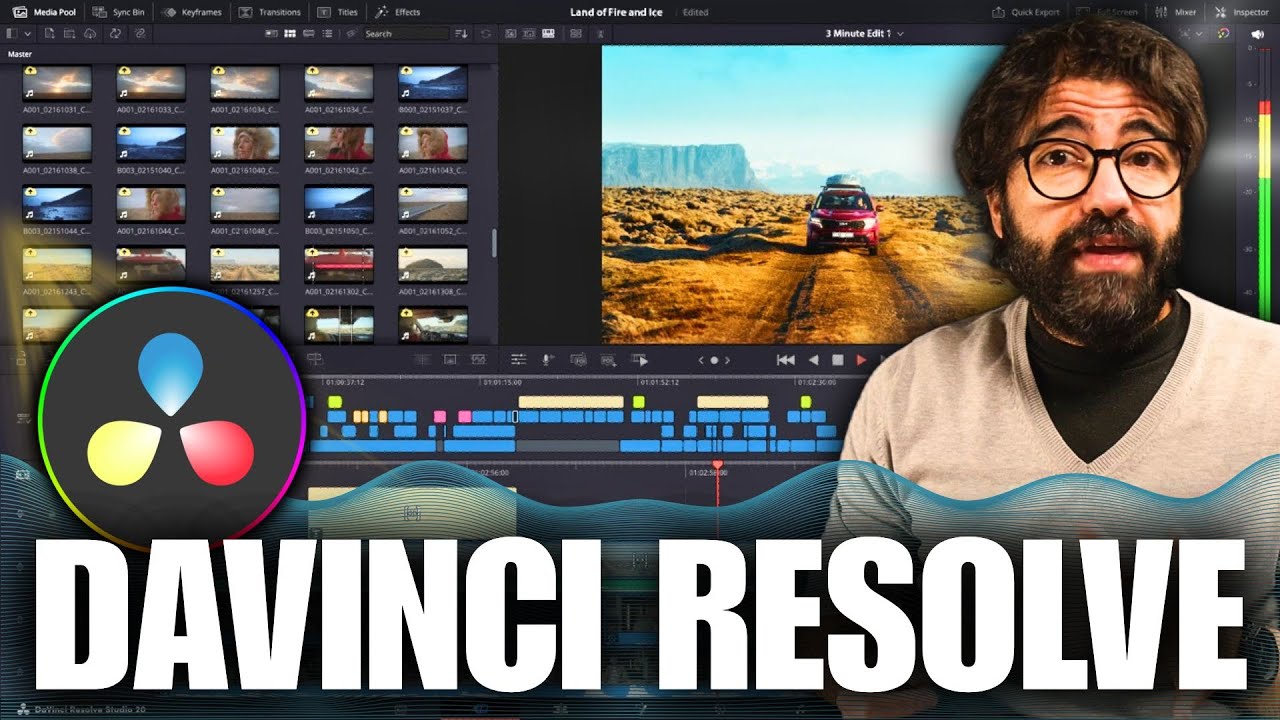Select clip thumbnail A001_02161302_C
Screen dimensions: 1280x720
coord(339,265)
